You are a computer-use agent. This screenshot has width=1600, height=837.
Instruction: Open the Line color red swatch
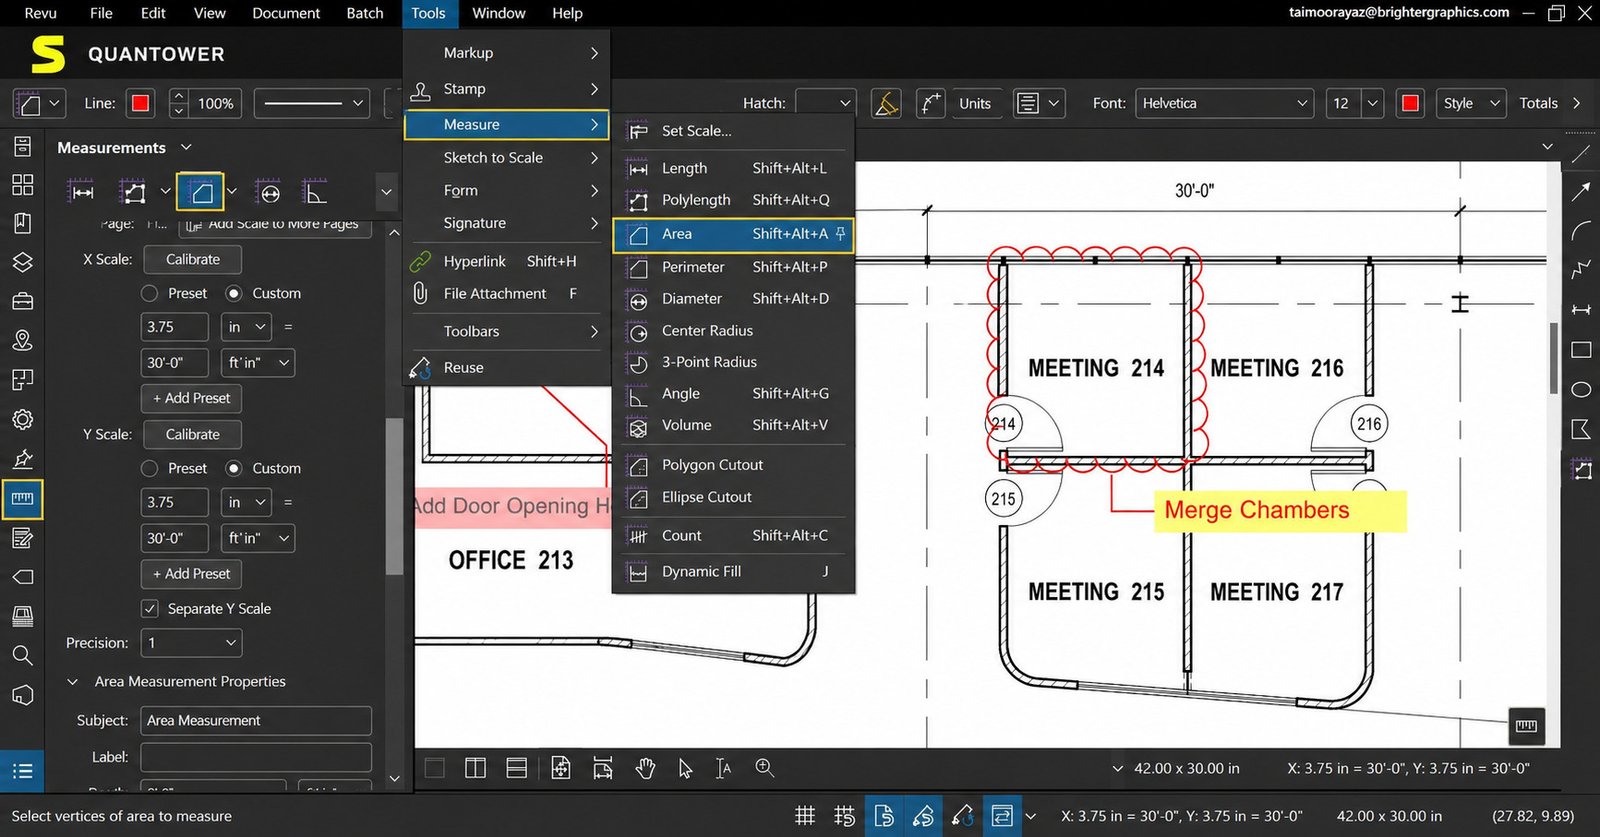tap(140, 103)
